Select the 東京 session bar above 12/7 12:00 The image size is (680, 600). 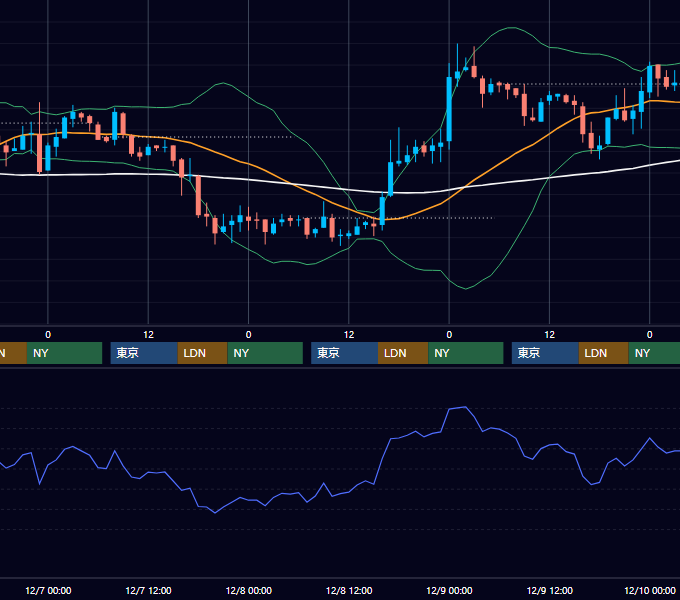[144, 353]
